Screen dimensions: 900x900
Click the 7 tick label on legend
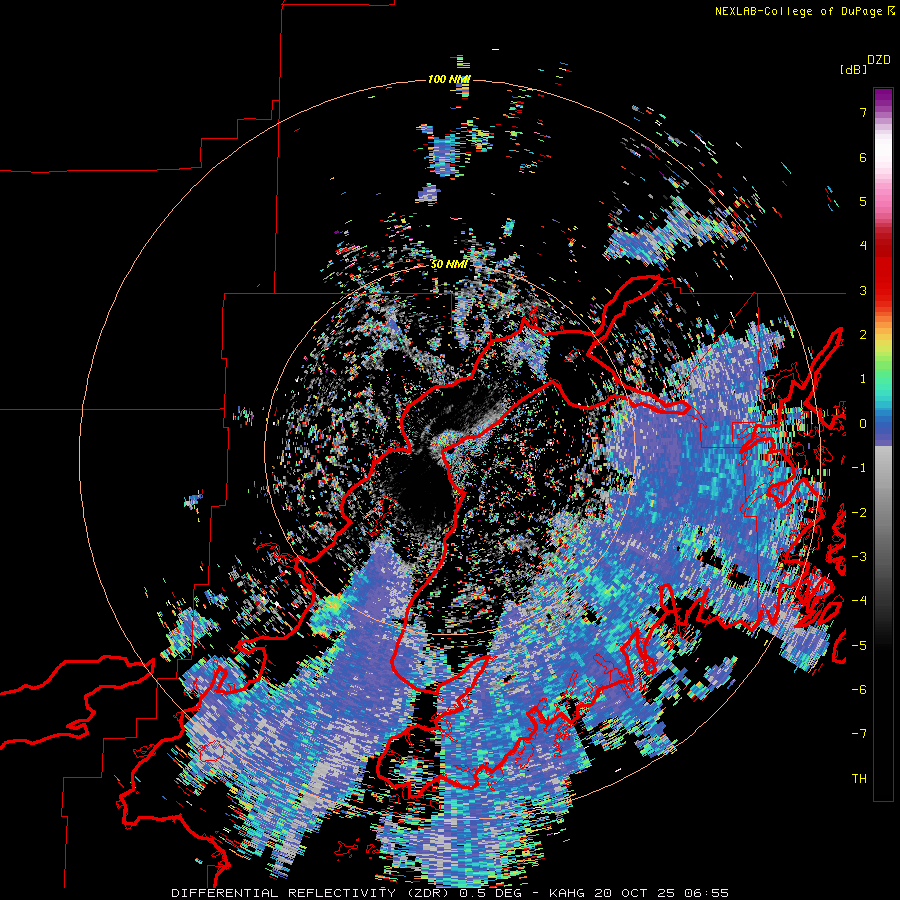[x=863, y=112]
